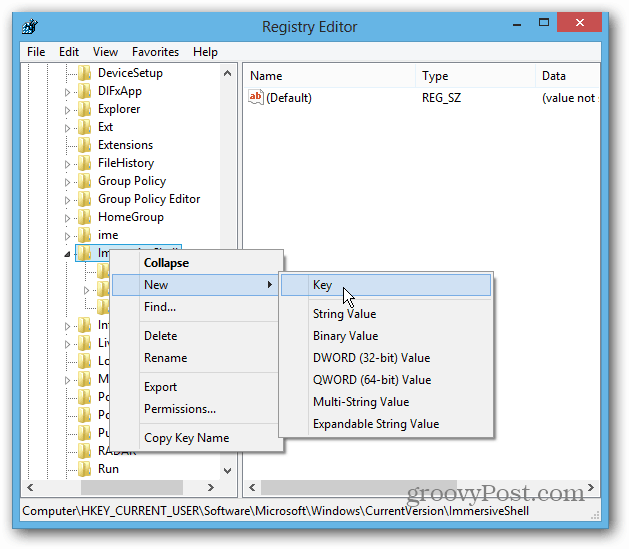Click the tree pane horizontal scrollbar thumb
629x549 pixels.
coord(132,488)
